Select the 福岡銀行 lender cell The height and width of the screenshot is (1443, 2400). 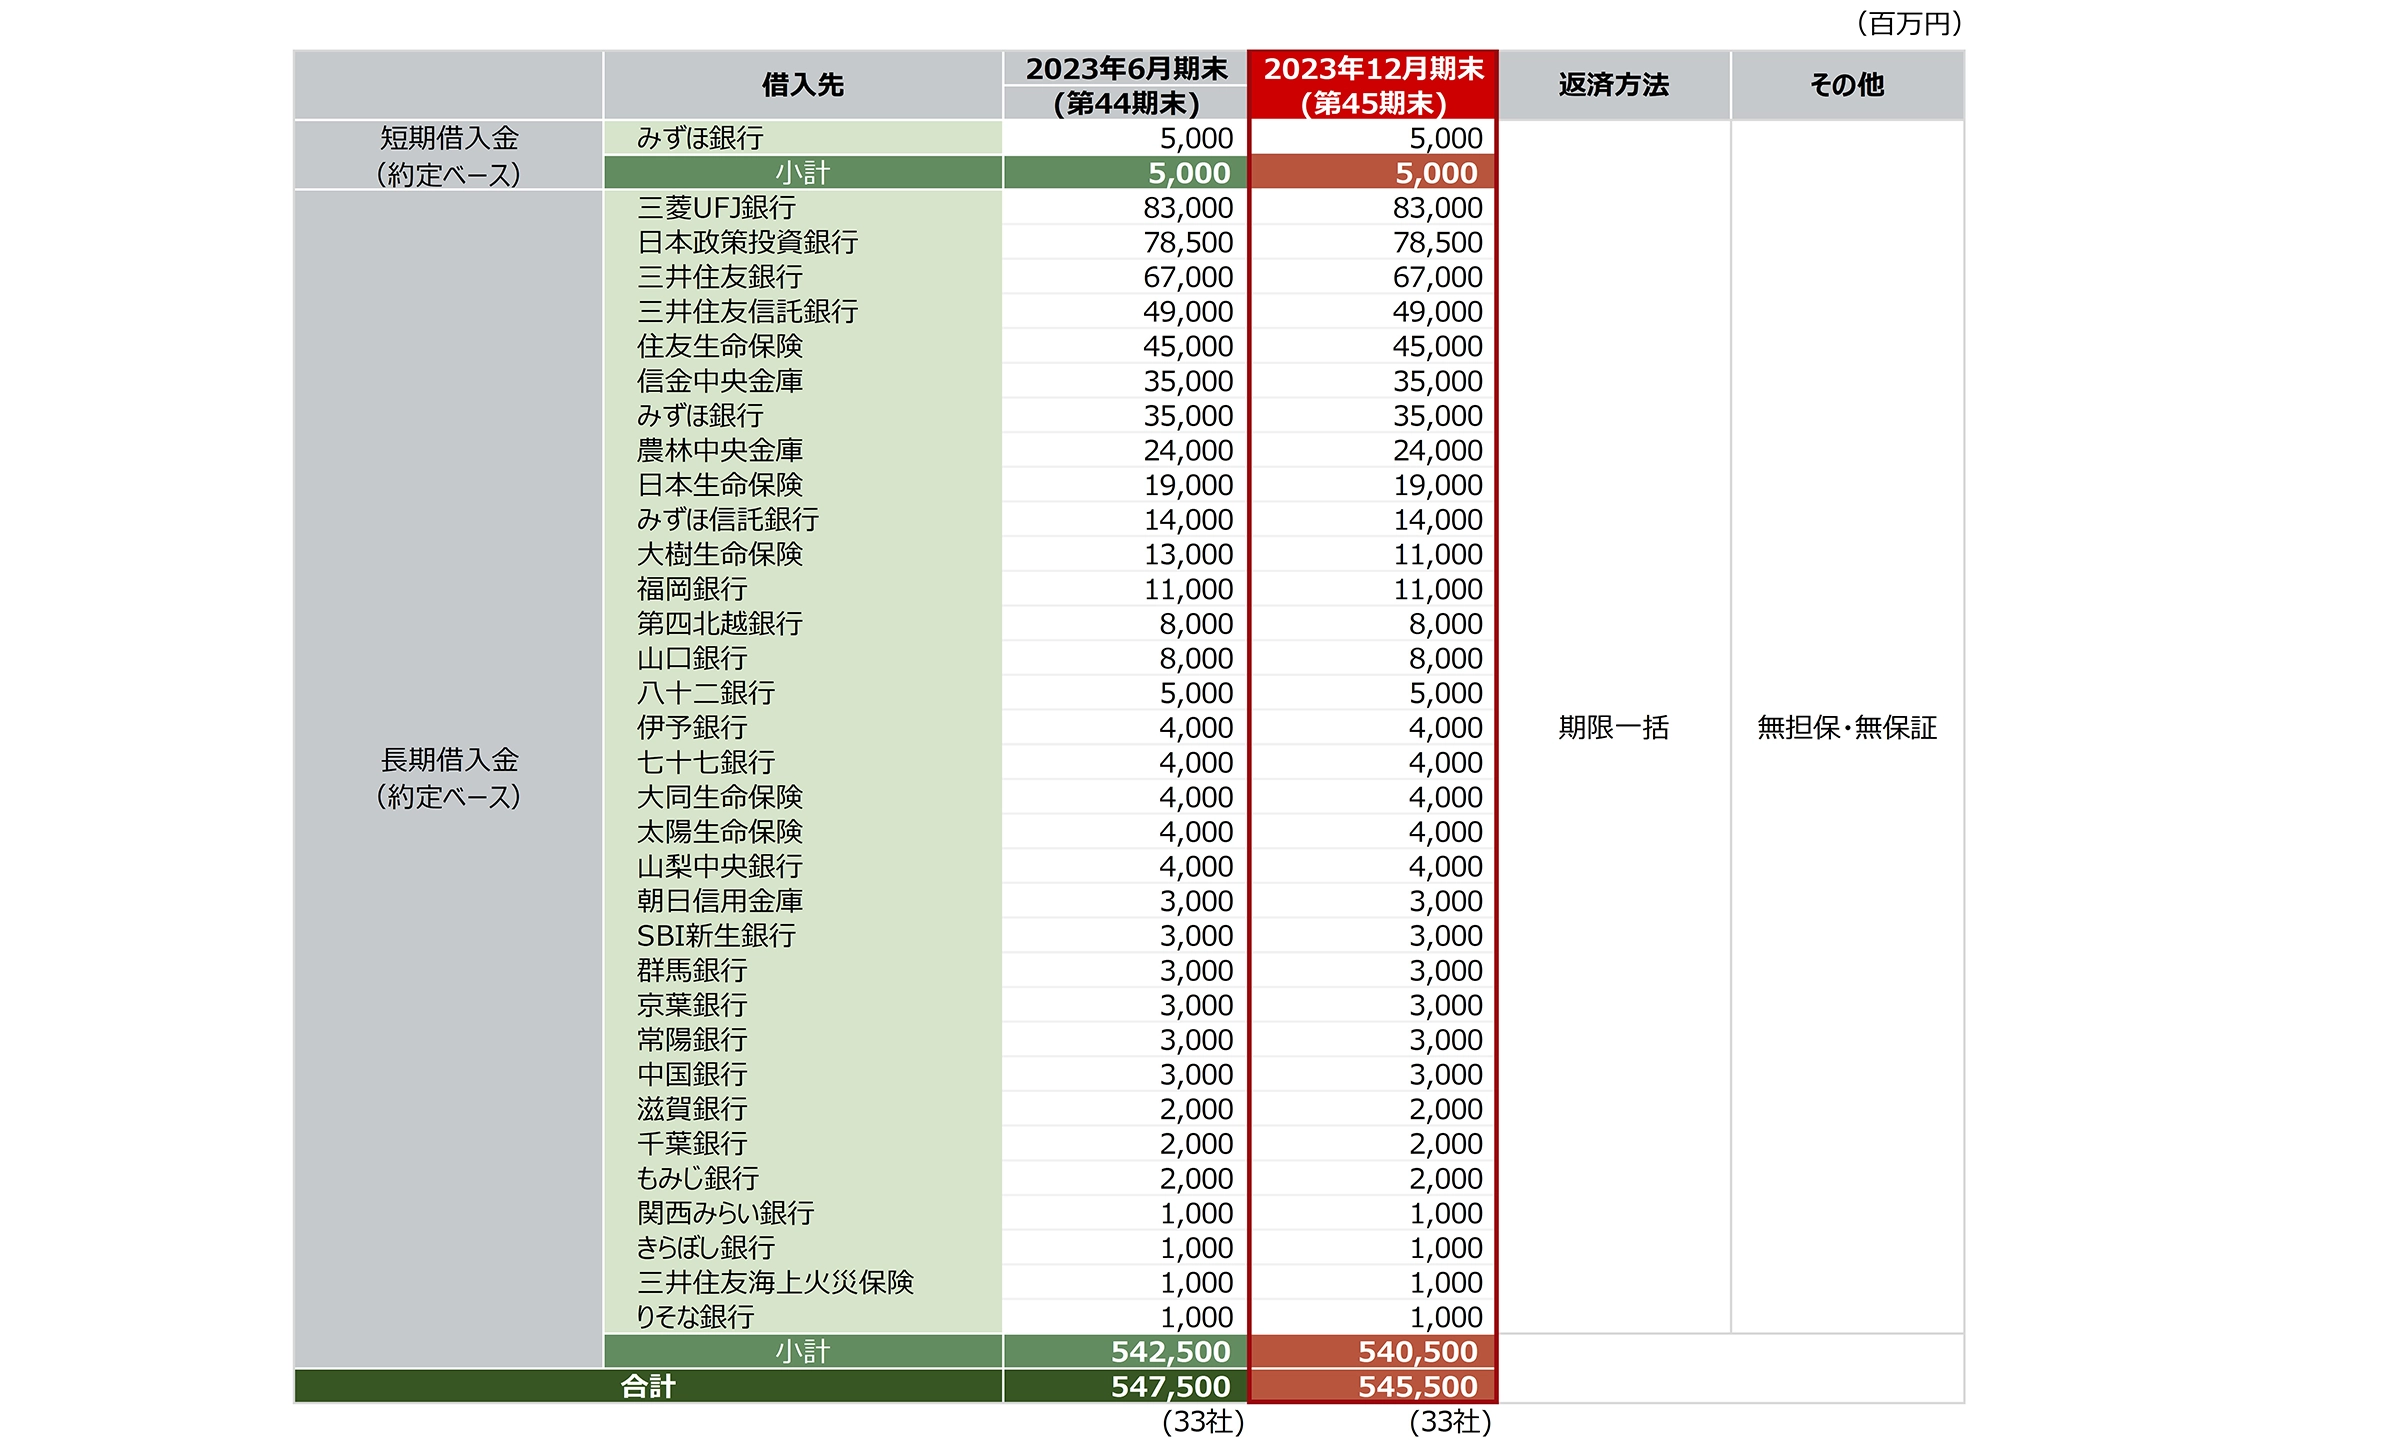click(803, 589)
